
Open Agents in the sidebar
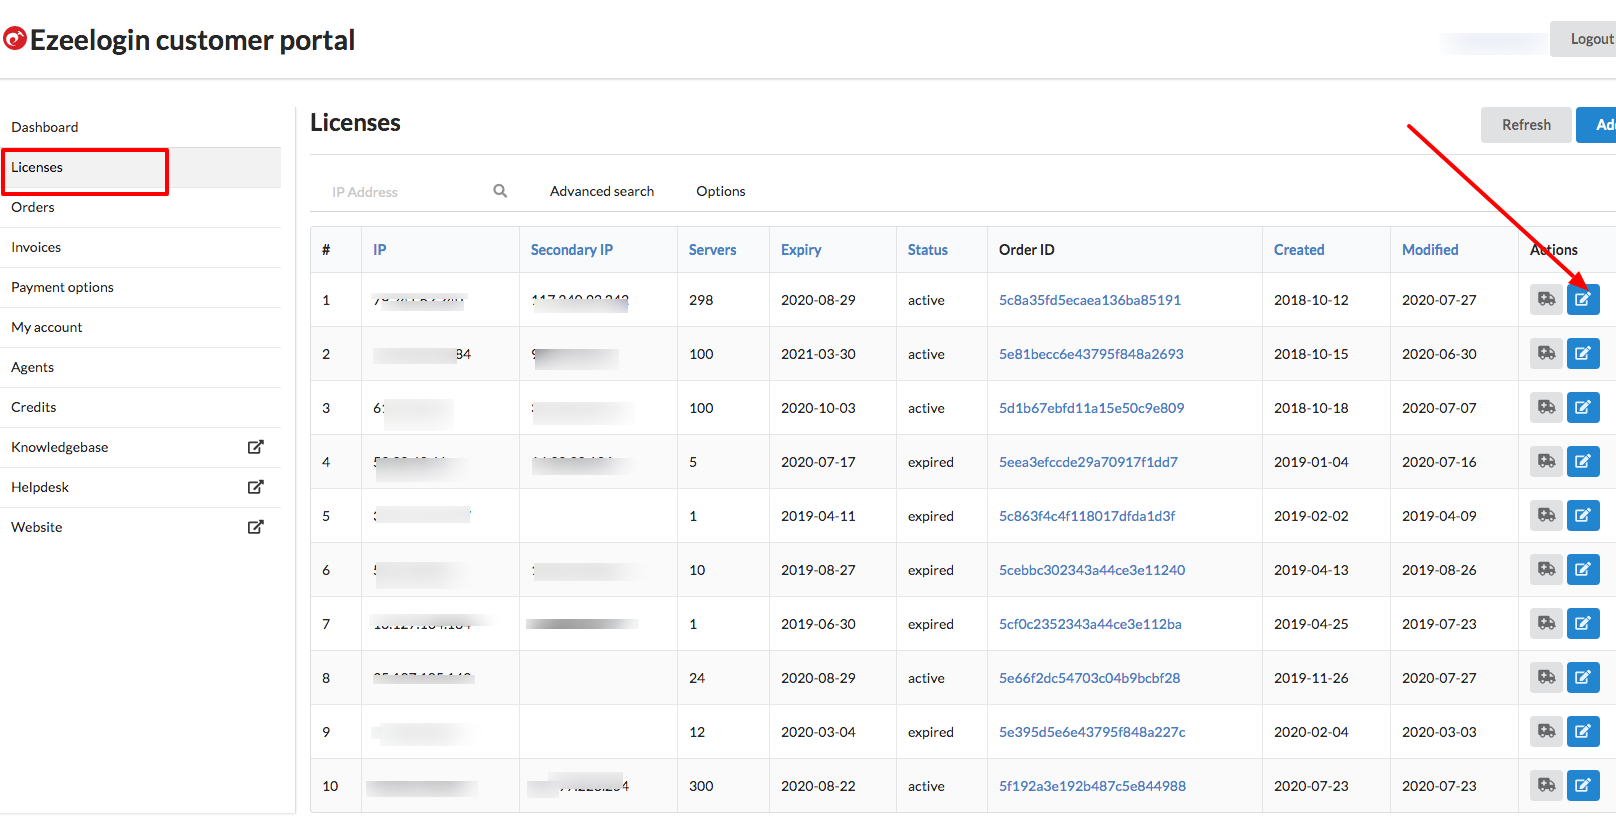tap(140, 367)
